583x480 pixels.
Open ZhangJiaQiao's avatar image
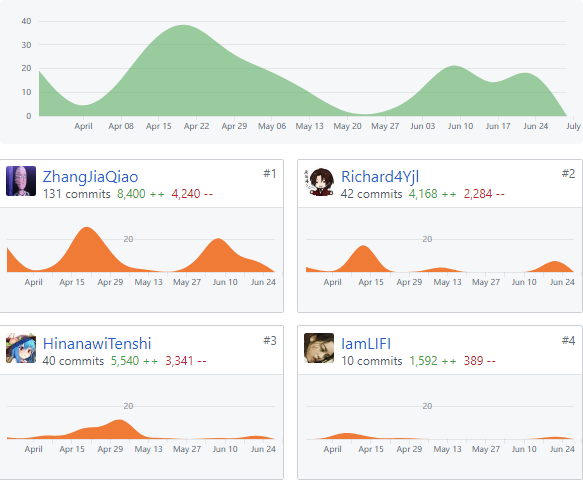pos(21,181)
